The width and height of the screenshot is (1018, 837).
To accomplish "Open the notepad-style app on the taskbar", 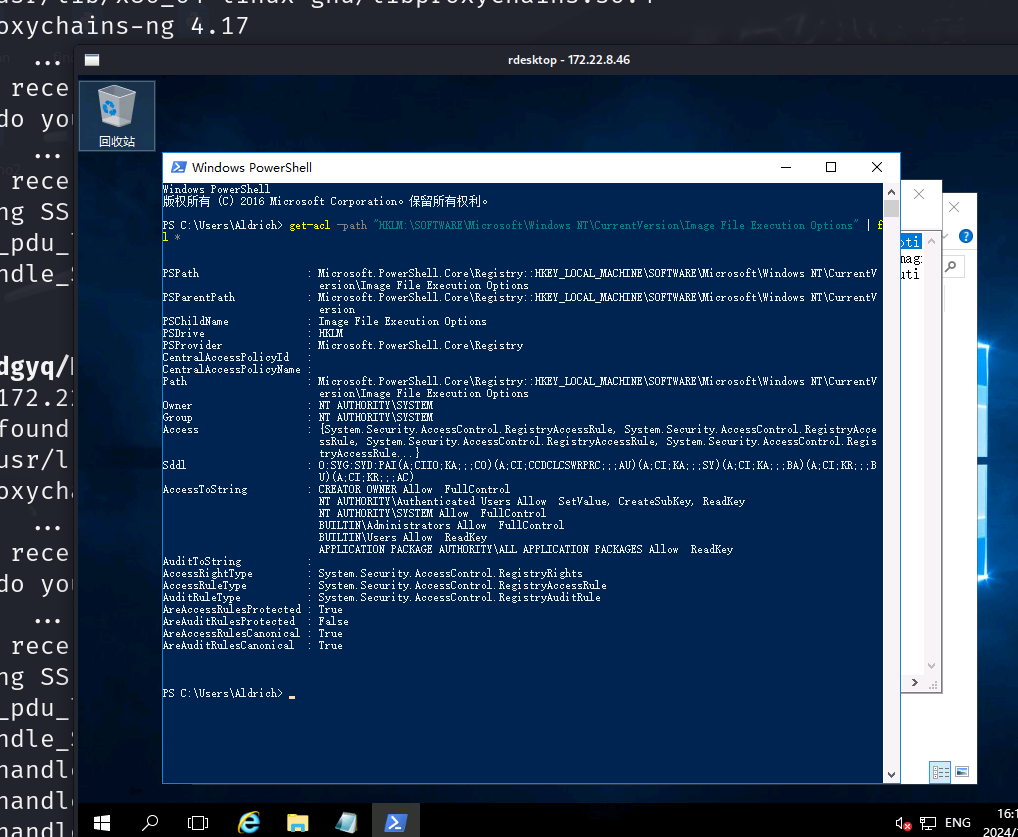I will tap(346, 823).
